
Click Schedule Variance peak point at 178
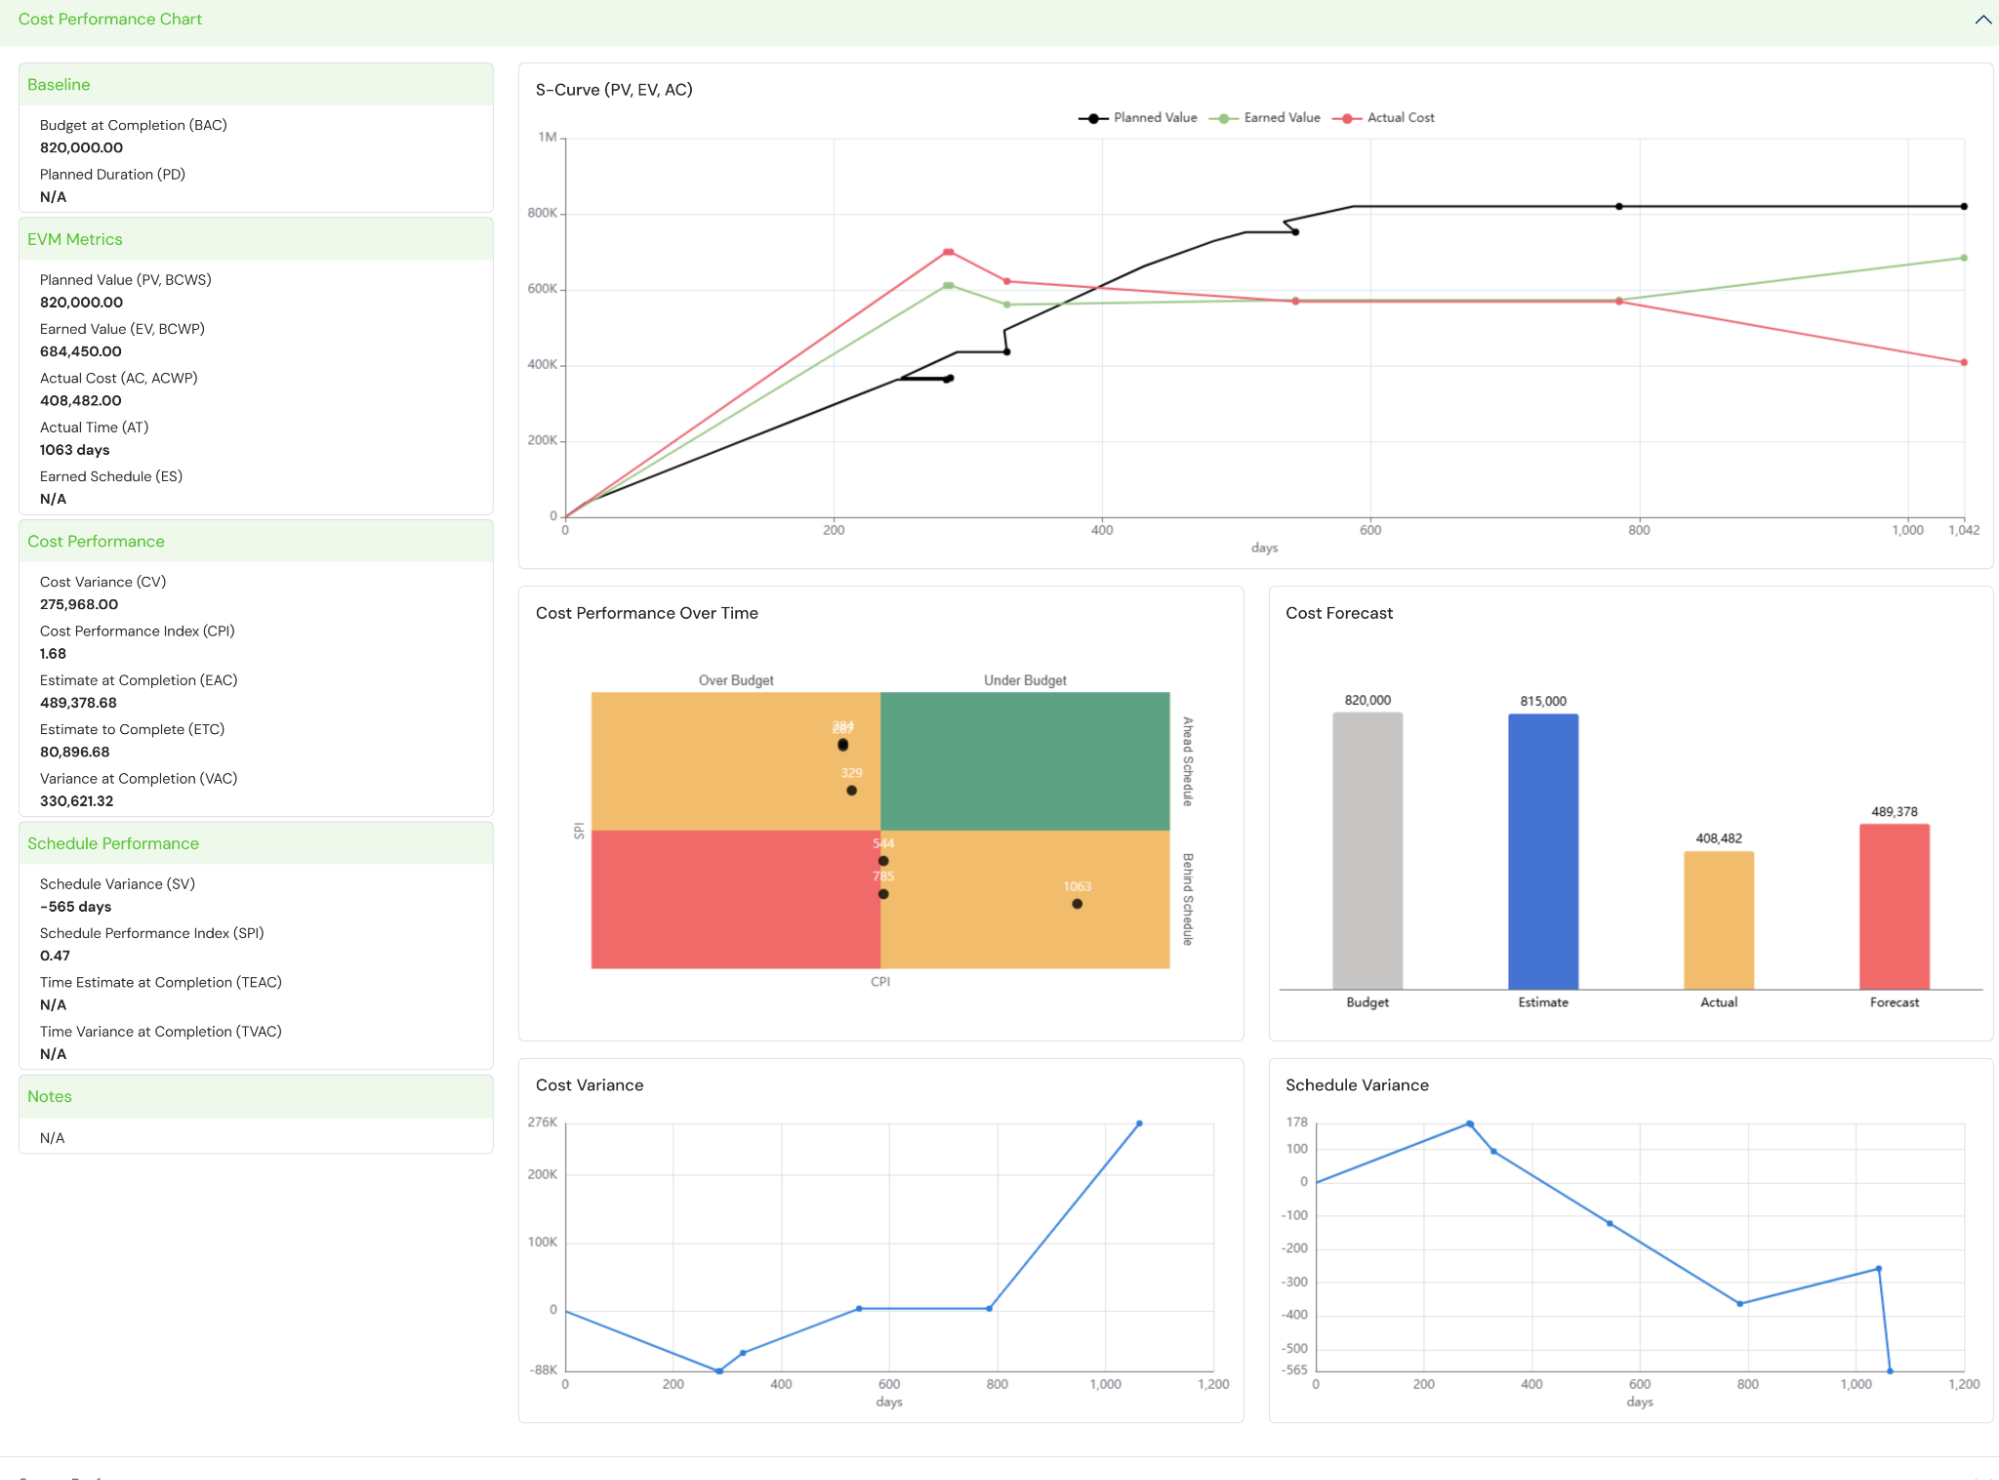coord(1469,1124)
